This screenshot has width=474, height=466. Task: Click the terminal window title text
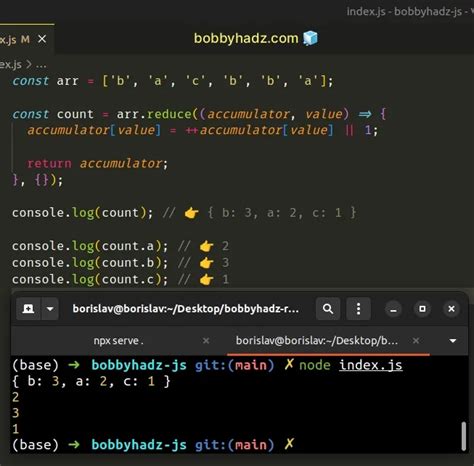click(x=186, y=309)
